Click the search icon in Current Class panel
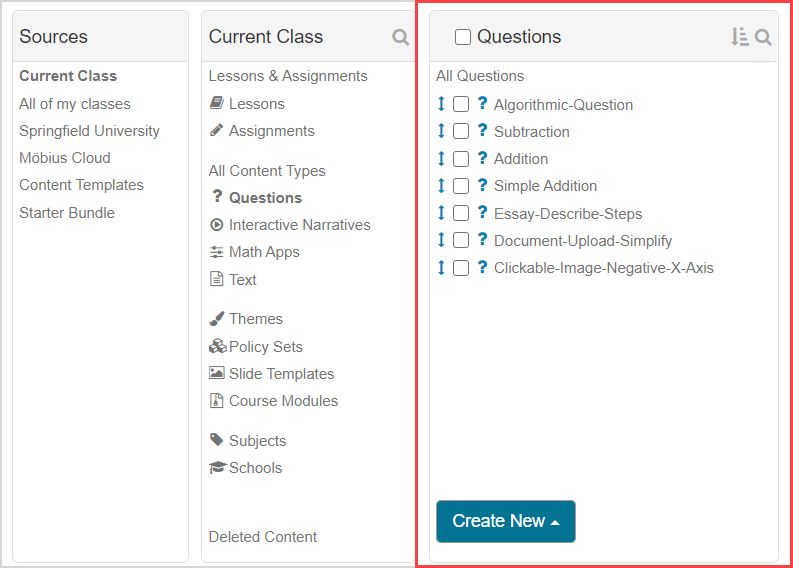 (401, 38)
